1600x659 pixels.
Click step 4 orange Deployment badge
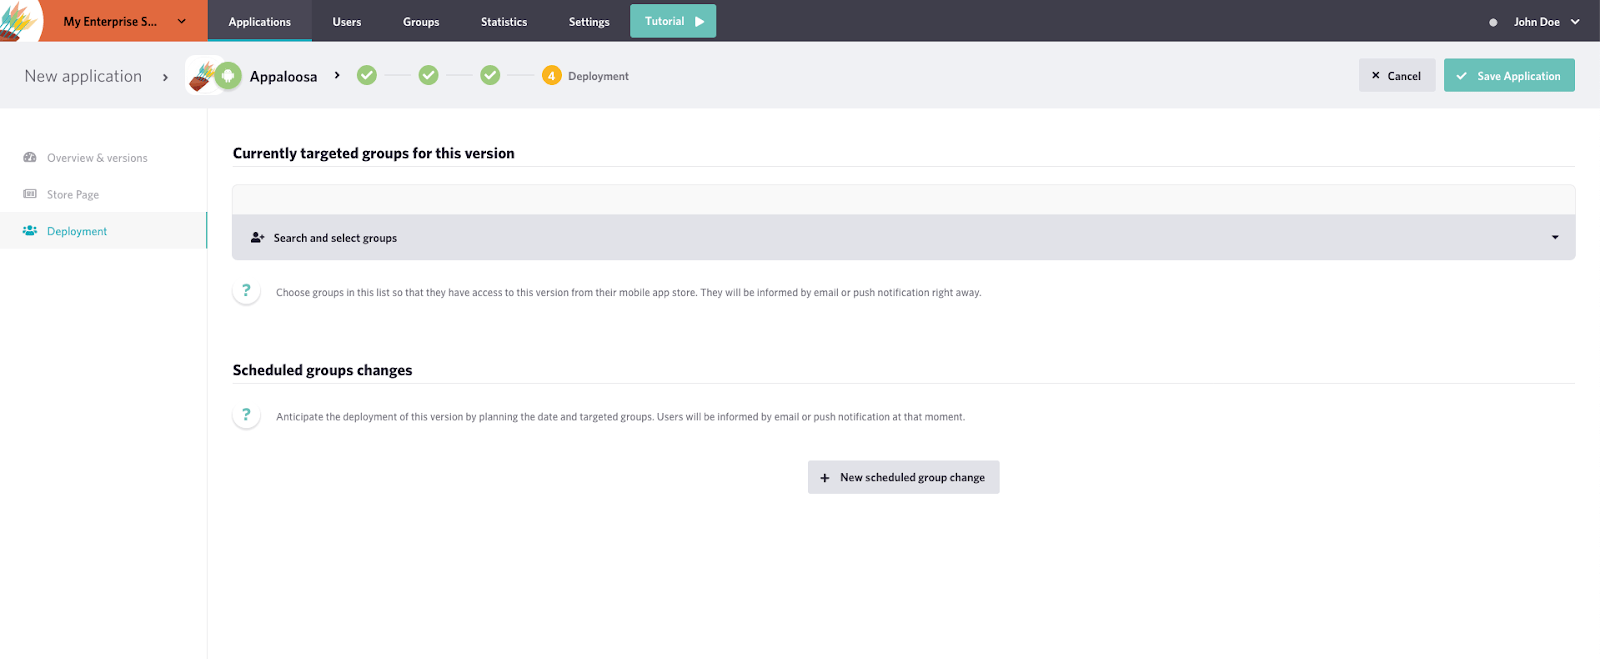tap(551, 75)
